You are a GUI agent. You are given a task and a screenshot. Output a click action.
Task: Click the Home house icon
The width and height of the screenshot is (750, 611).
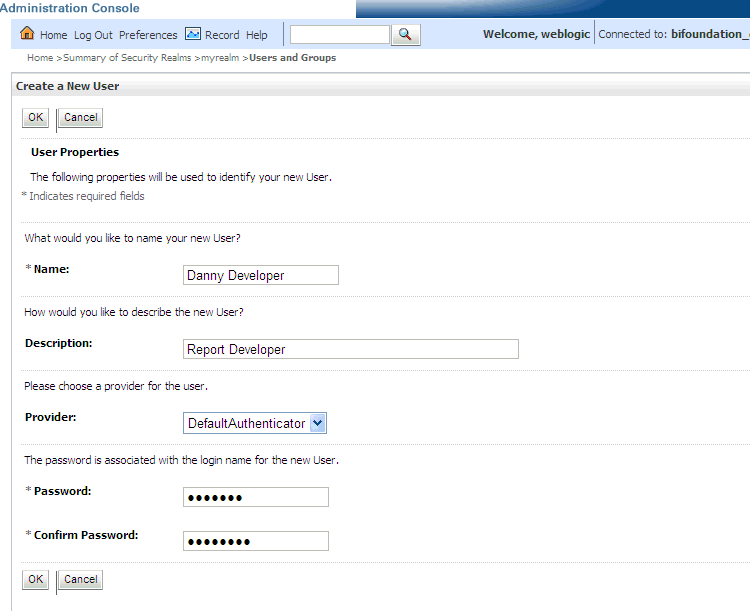coord(27,33)
